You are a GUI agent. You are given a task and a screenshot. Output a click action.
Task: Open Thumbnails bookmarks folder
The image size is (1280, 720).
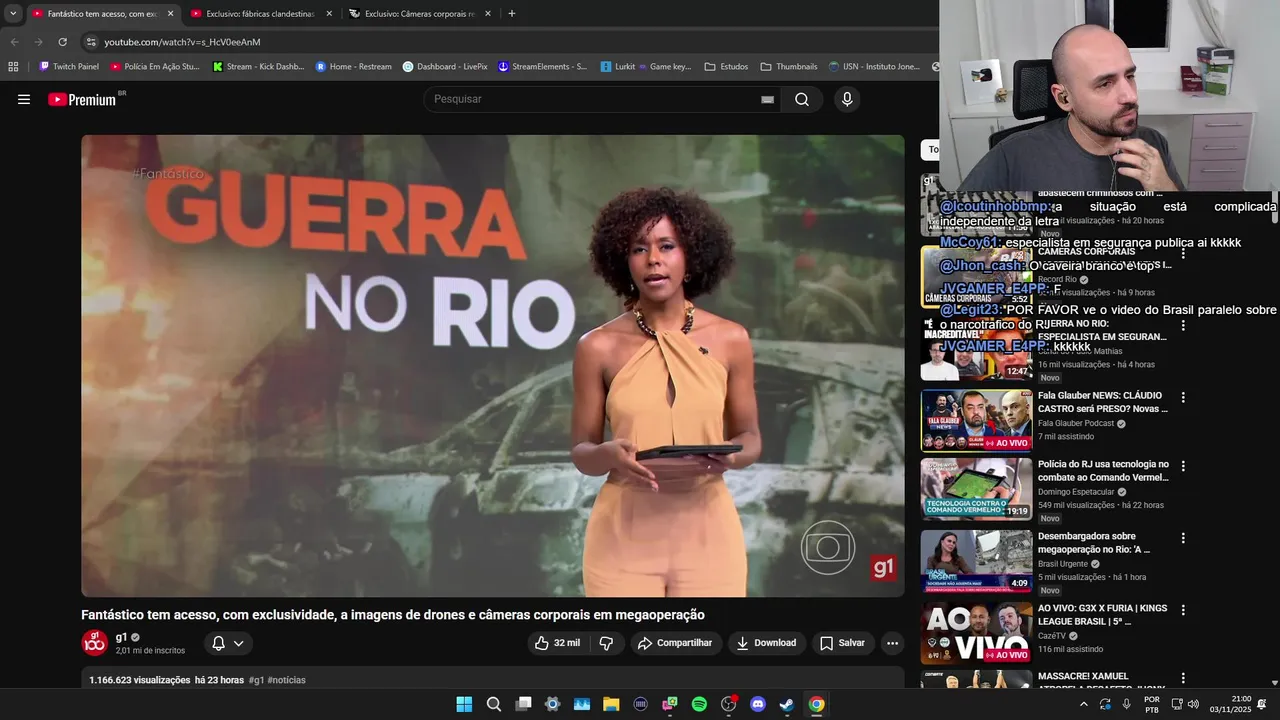(x=789, y=67)
